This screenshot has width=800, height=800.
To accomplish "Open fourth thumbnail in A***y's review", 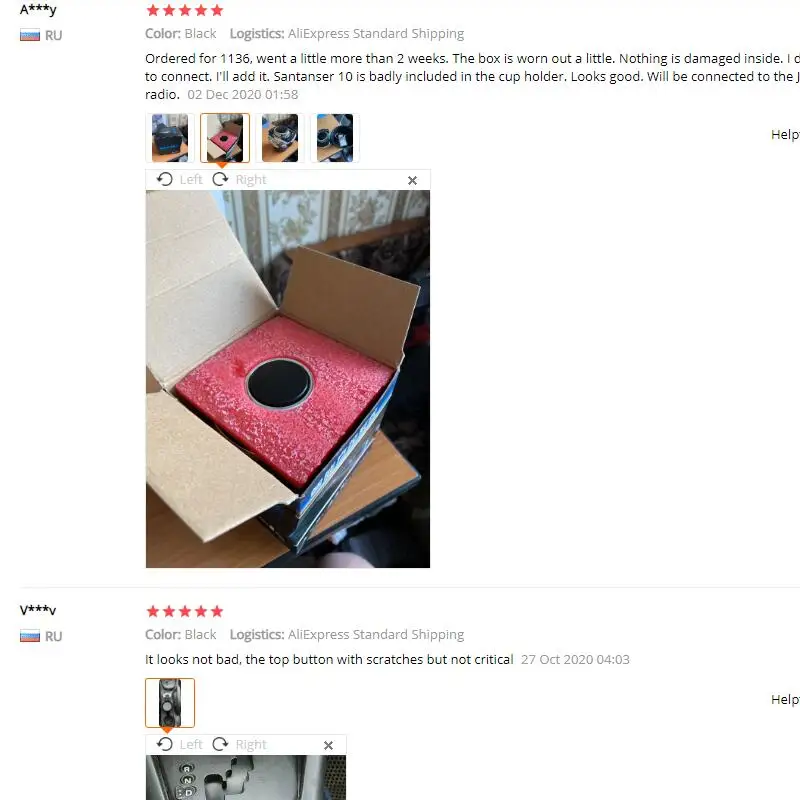I will point(335,138).
